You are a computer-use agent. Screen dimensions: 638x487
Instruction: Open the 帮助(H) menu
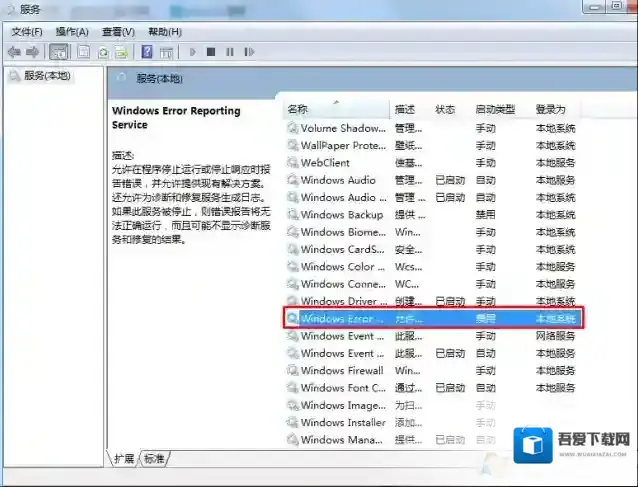pos(165,32)
